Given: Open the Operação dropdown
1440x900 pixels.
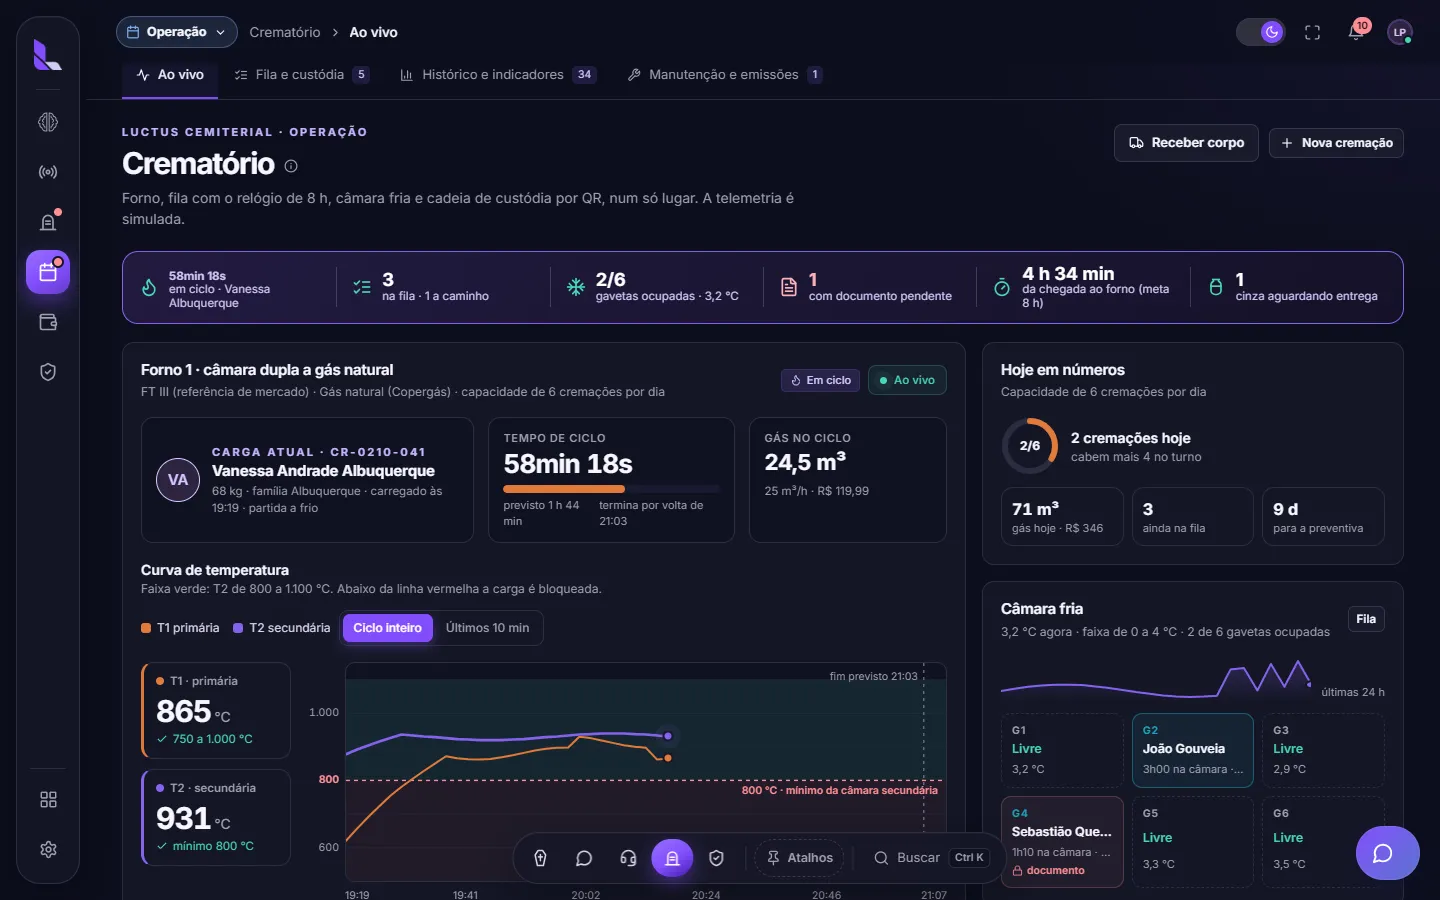Looking at the screenshot, I should click(177, 32).
